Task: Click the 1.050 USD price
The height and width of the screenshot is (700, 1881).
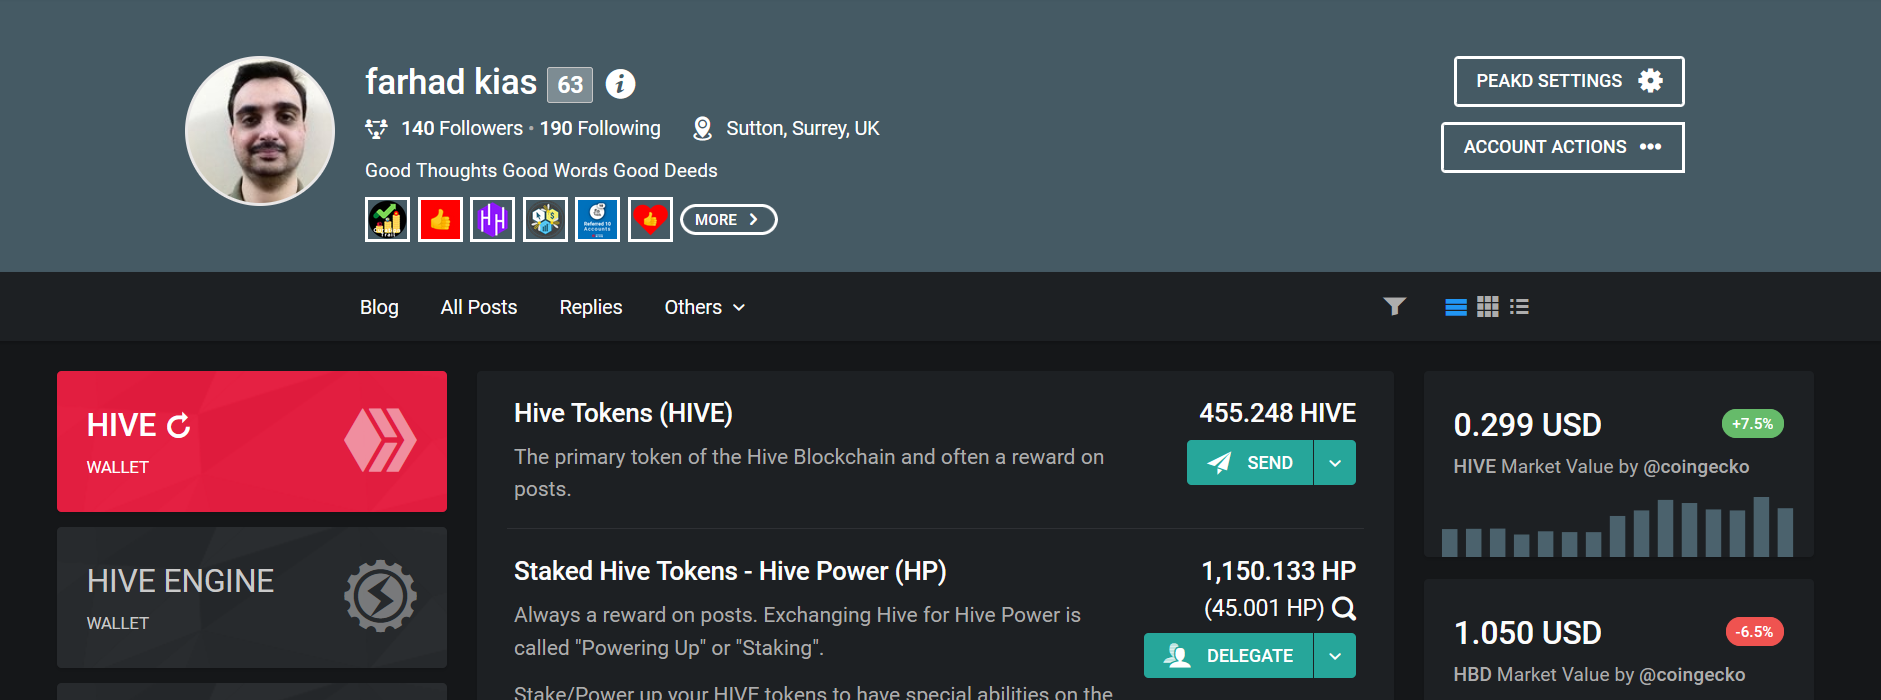Action: 1527,633
